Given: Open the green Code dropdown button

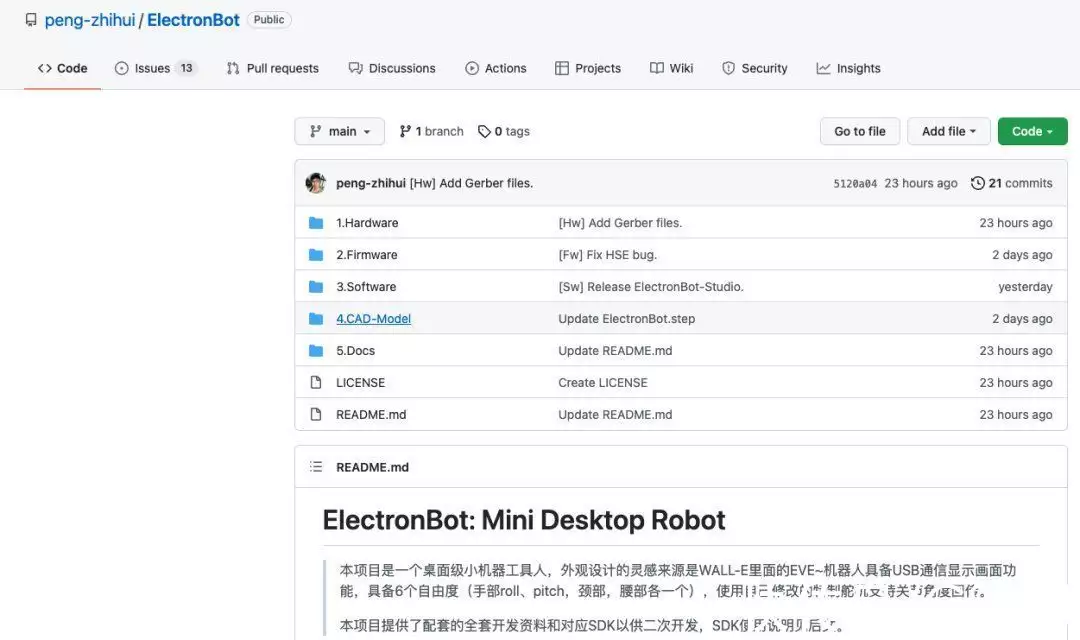Looking at the screenshot, I should click(x=1032, y=131).
